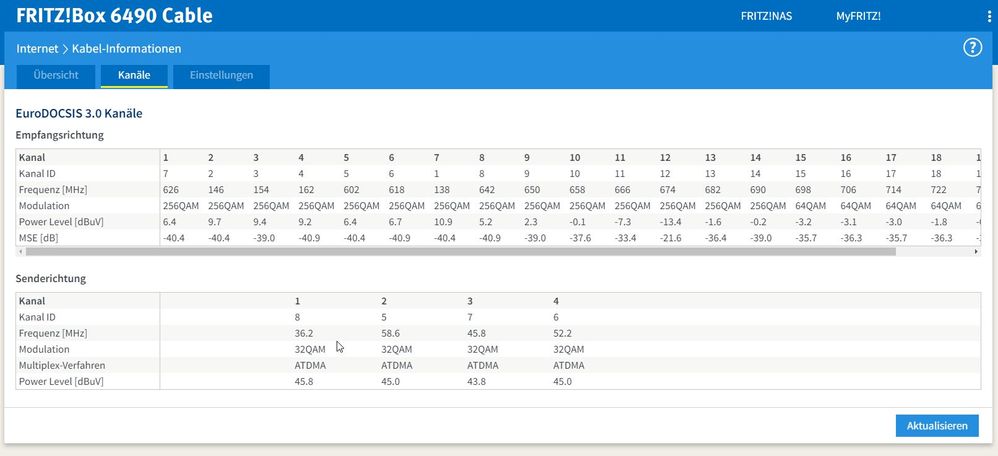Click the downstream frequency value 626

point(170,190)
